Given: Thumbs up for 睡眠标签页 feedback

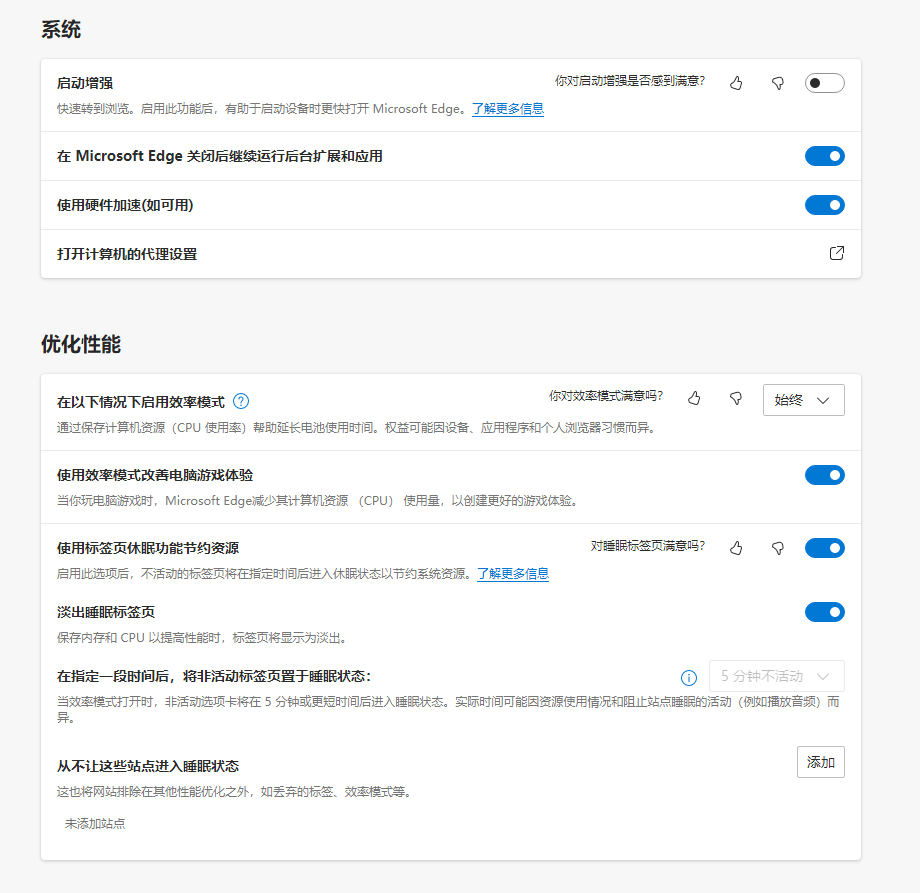Looking at the screenshot, I should pyautogui.click(x=736, y=548).
